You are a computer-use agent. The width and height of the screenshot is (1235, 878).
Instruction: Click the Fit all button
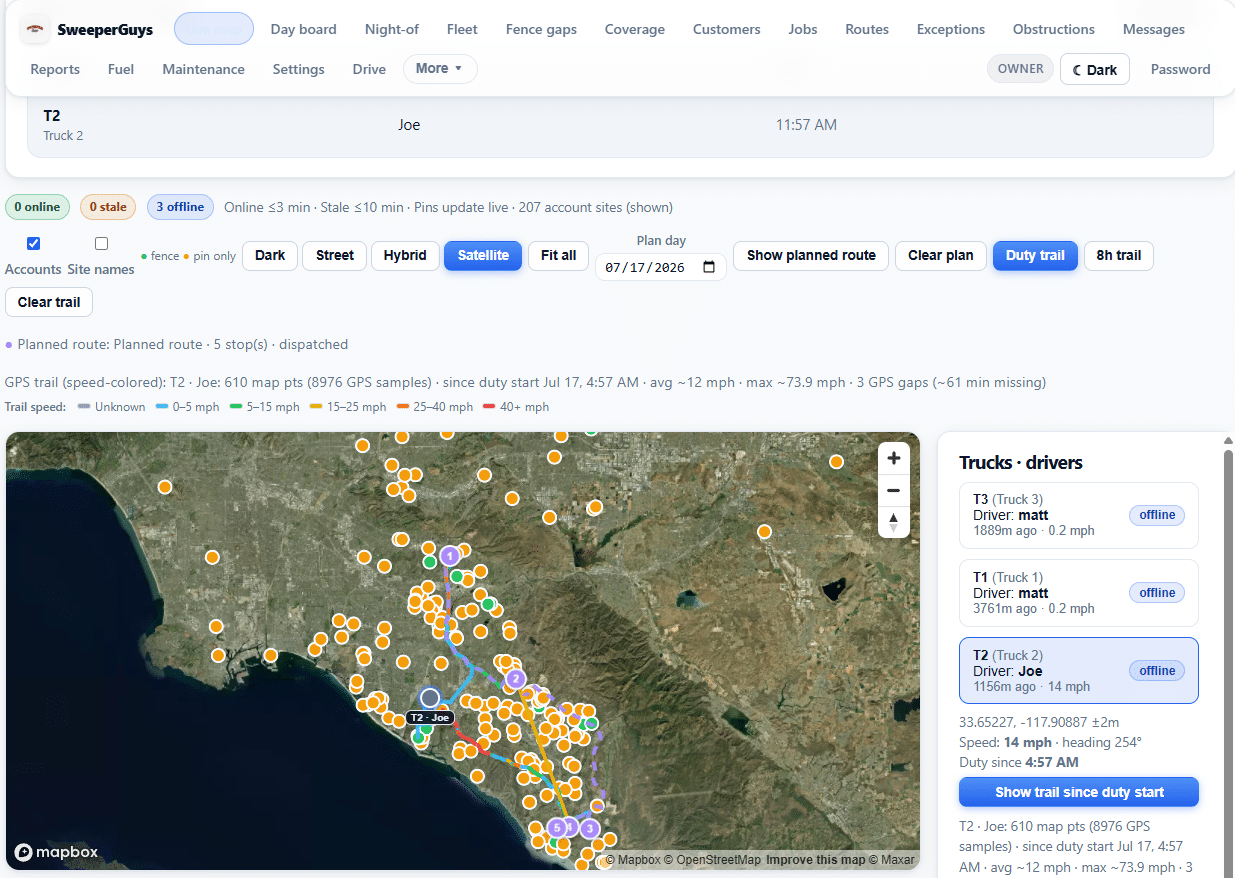pos(559,255)
